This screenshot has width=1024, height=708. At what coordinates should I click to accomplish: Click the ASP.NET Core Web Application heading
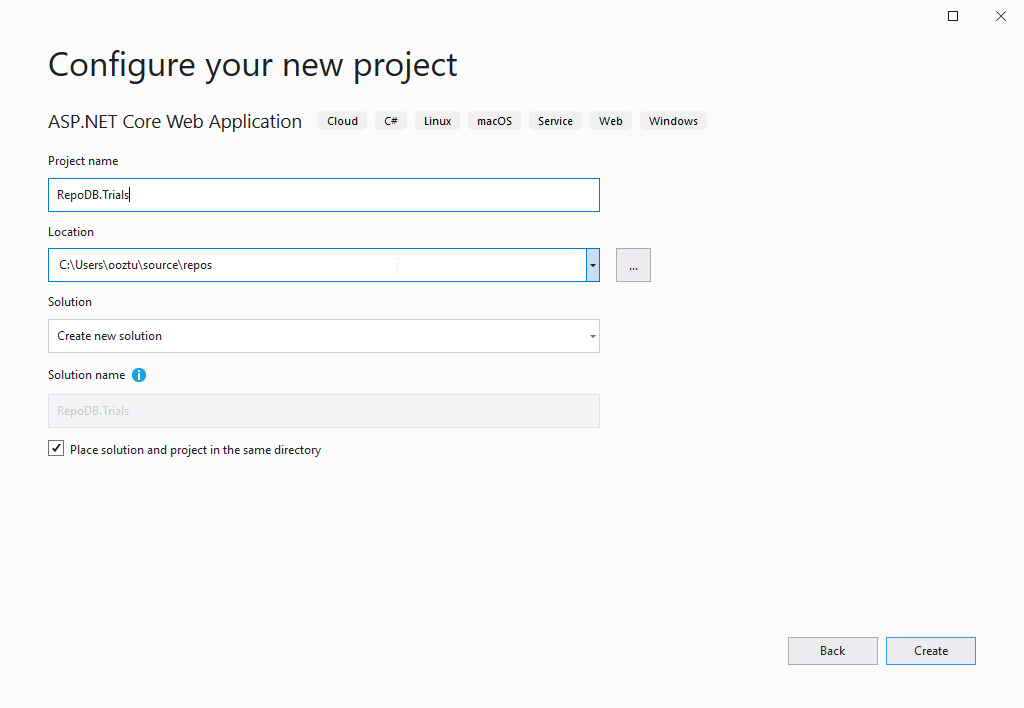click(x=175, y=121)
